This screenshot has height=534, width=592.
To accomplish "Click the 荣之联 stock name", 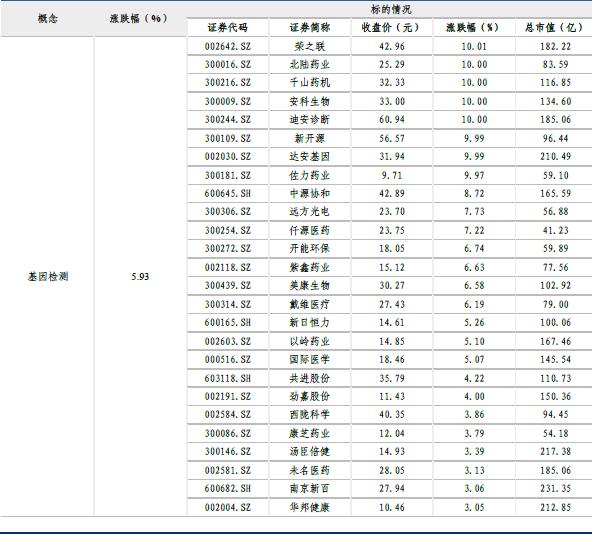I will pyautogui.click(x=310, y=46).
